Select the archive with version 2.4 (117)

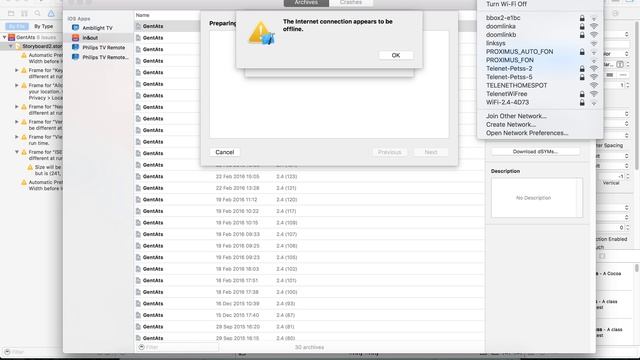309,211
